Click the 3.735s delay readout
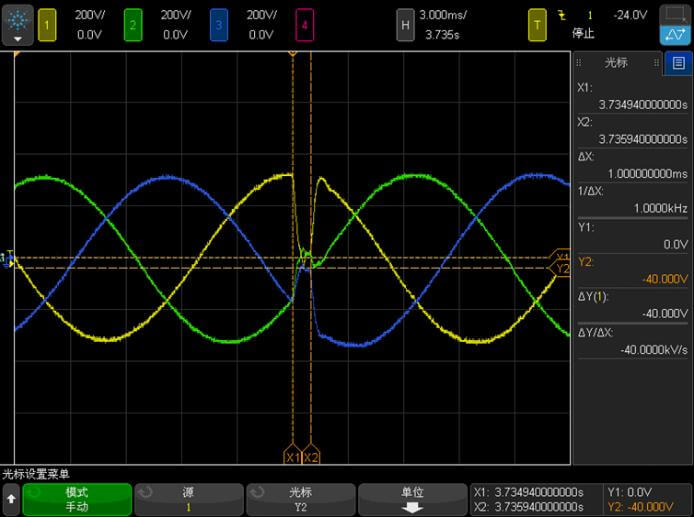 442,35
